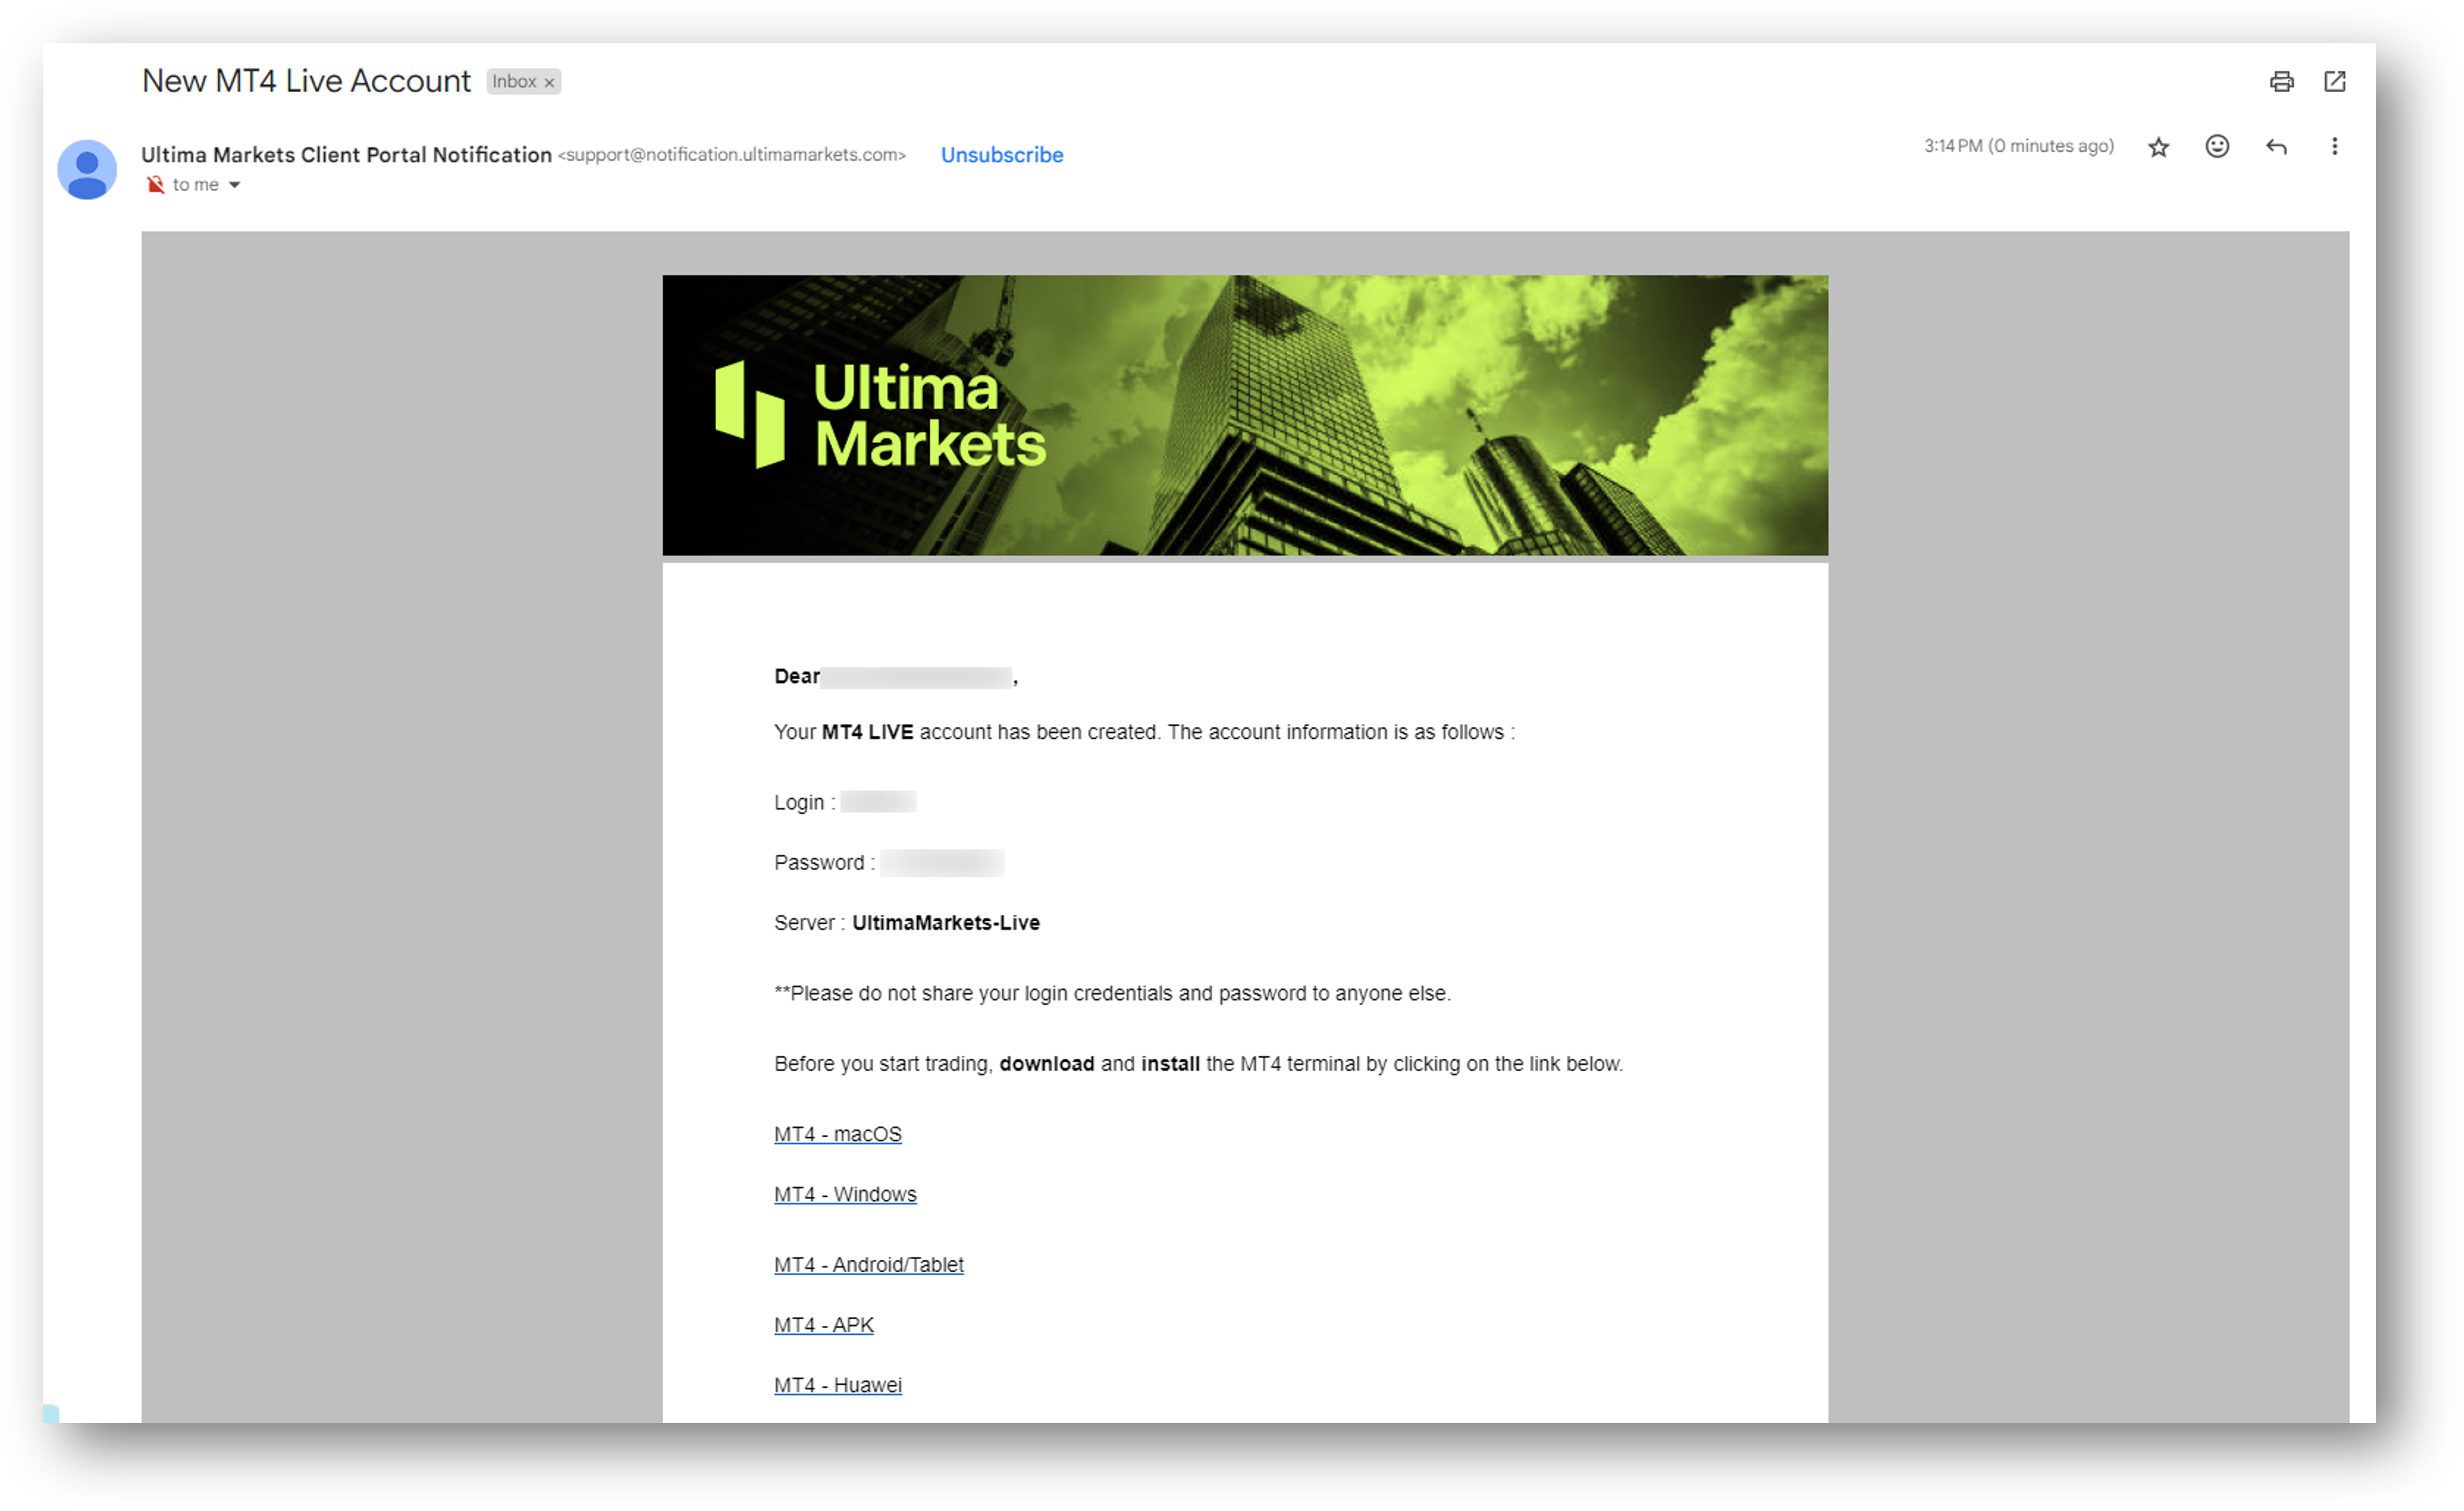Click the sender name Ultima Markets Client Portal
Image resolution: width=2464 pixels, height=1511 pixels.
[x=346, y=155]
